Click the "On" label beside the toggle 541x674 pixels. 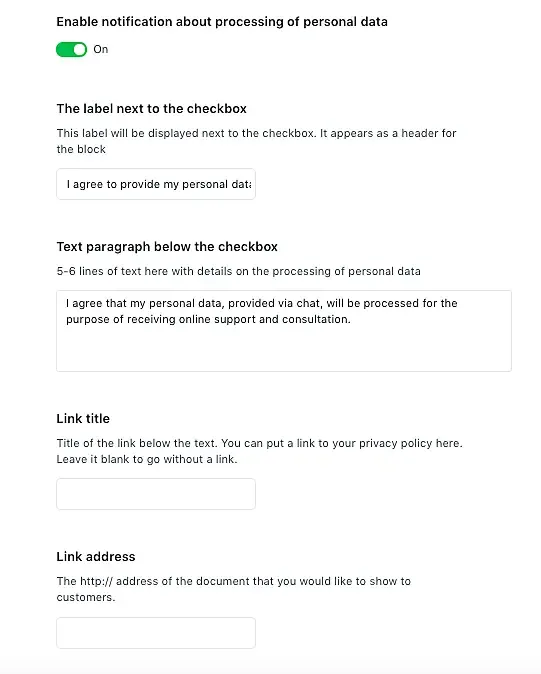tap(101, 49)
